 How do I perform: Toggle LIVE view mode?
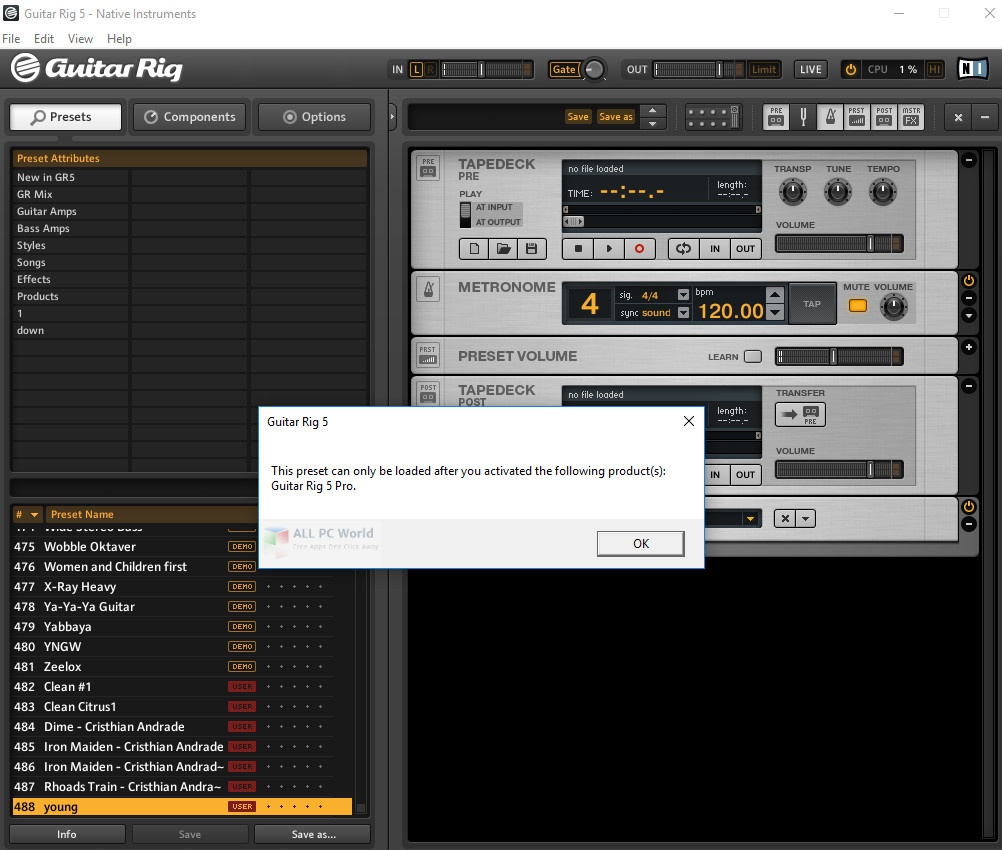click(x=810, y=69)
